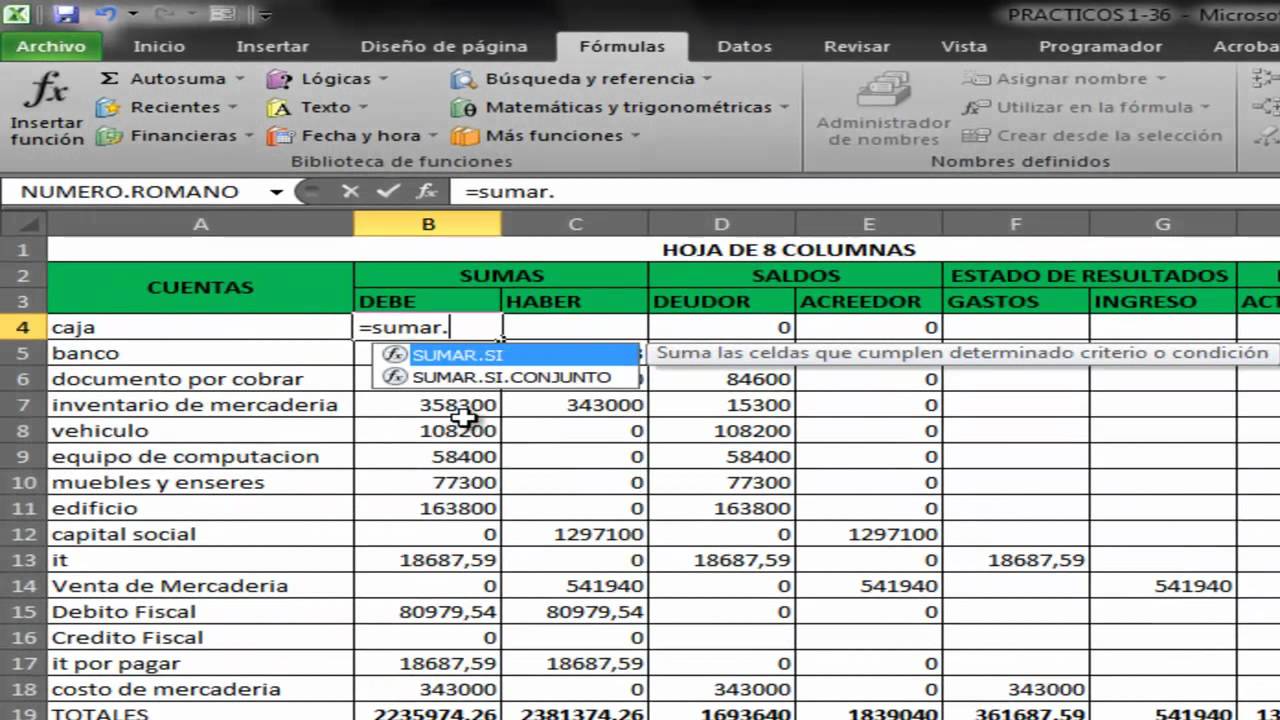Switch to the Inicio tab
Viewport: 1280px width, 720px height.
(159, 46)
